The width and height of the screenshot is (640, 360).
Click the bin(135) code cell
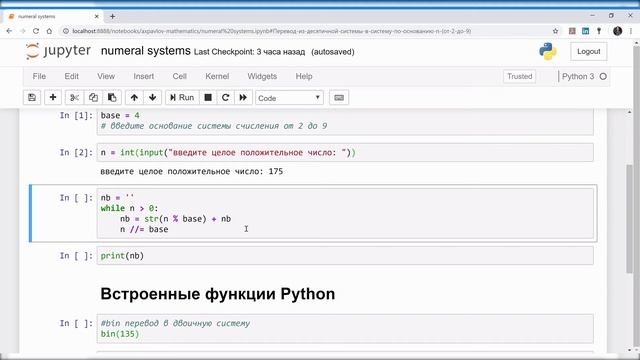pyautogui.click(x=345, y=329)
